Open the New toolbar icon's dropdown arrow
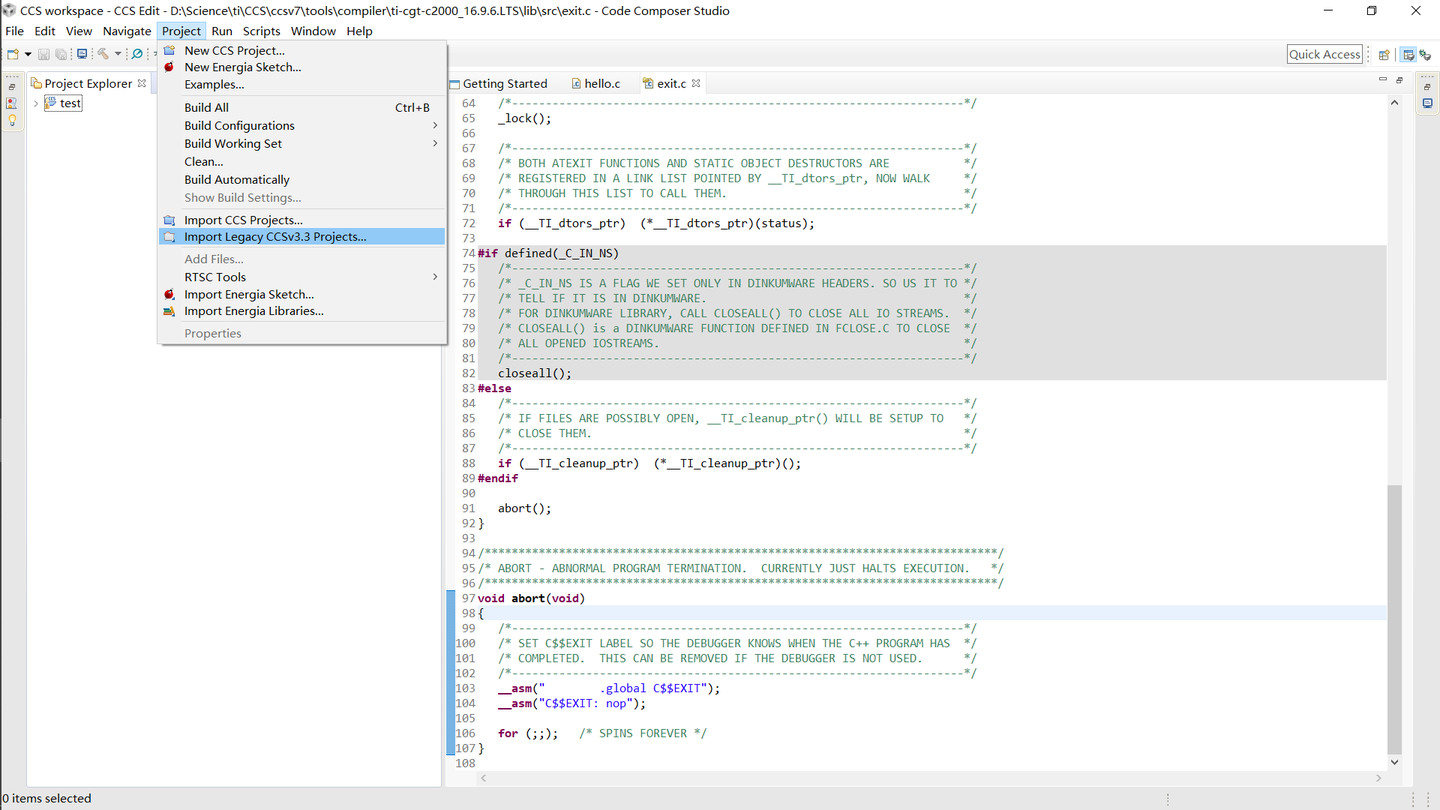This screenshot has width=1440, height=810. tap(28, 54)
